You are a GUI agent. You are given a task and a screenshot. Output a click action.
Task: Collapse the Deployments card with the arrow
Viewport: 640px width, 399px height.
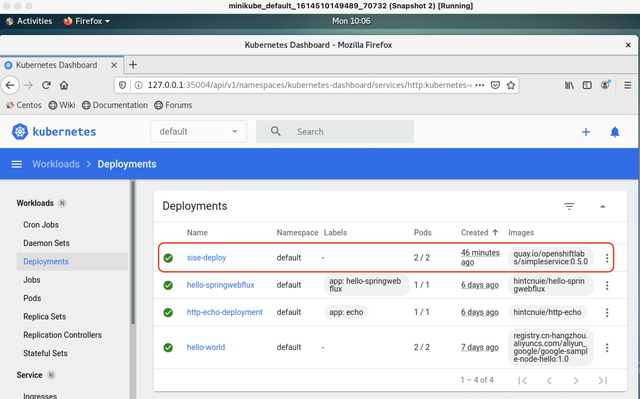[602, 206]
